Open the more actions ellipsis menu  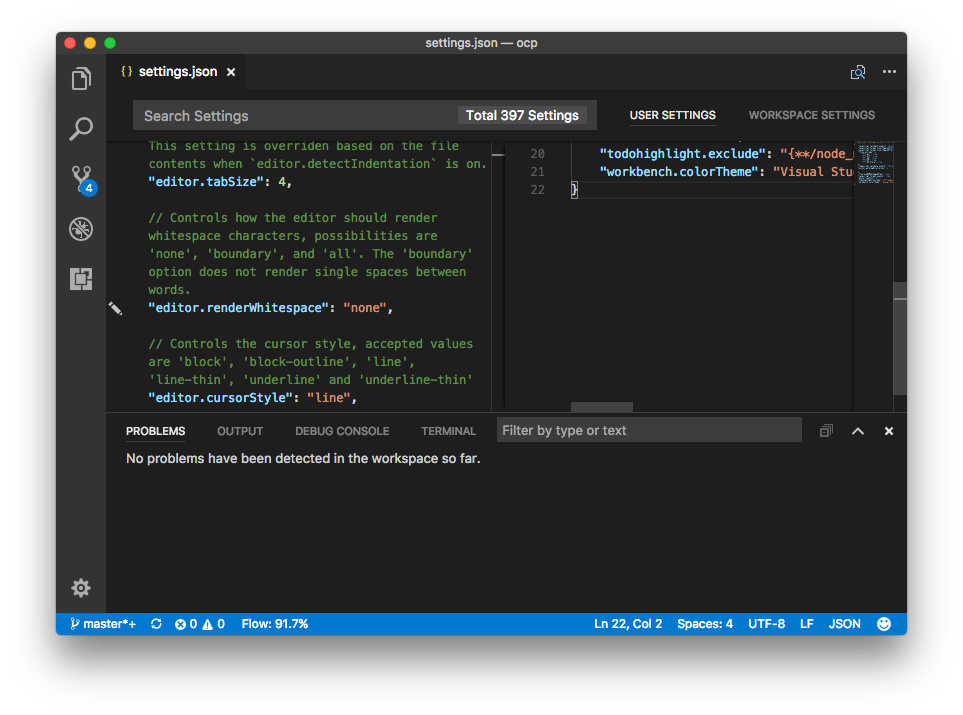pos(889,72)
